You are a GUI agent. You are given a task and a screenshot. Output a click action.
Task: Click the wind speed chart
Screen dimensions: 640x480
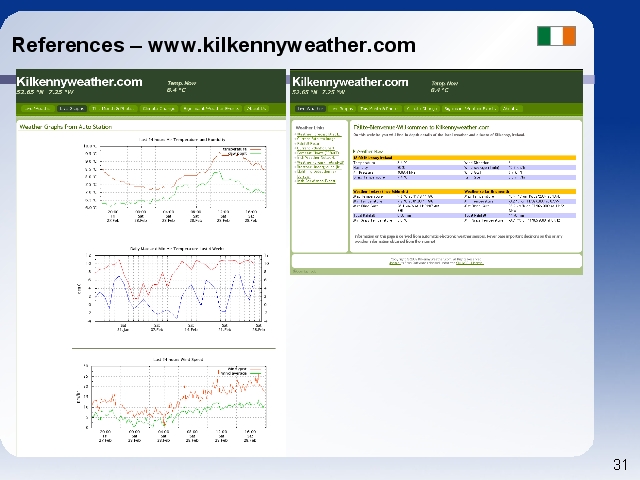pyautogui.click(x=171, y=400)
